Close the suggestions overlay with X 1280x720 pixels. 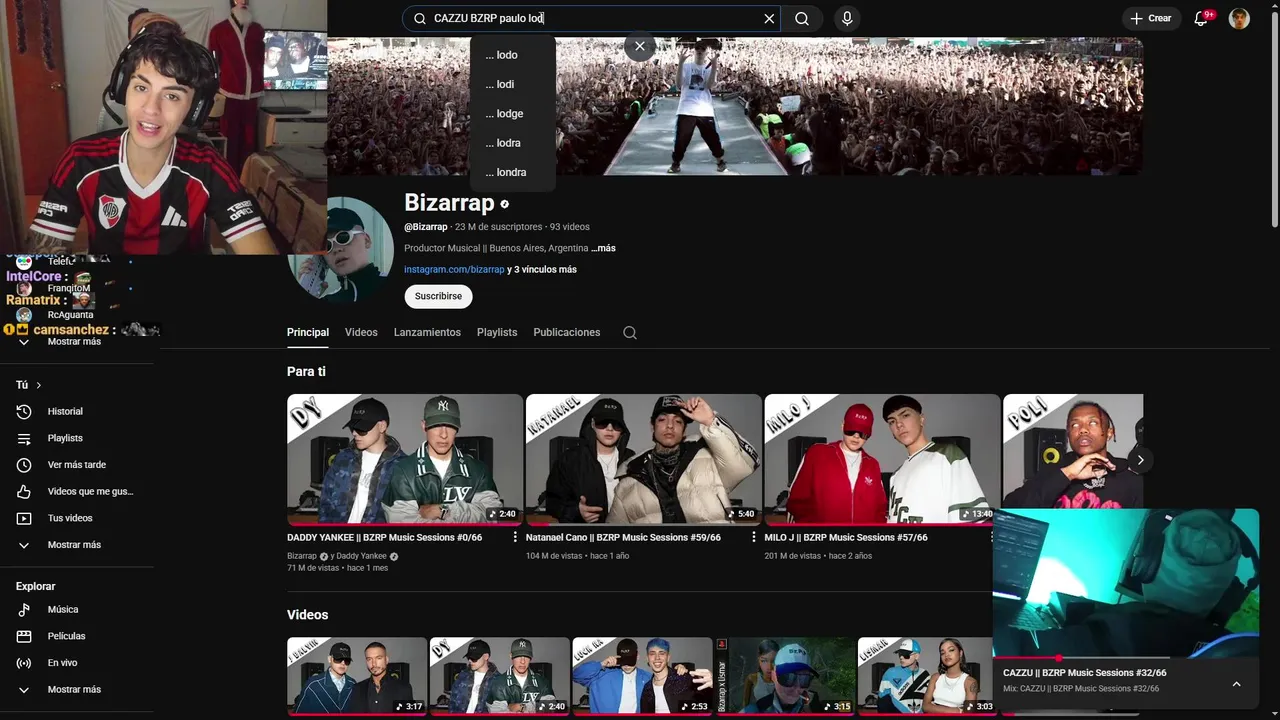point(640,46)
